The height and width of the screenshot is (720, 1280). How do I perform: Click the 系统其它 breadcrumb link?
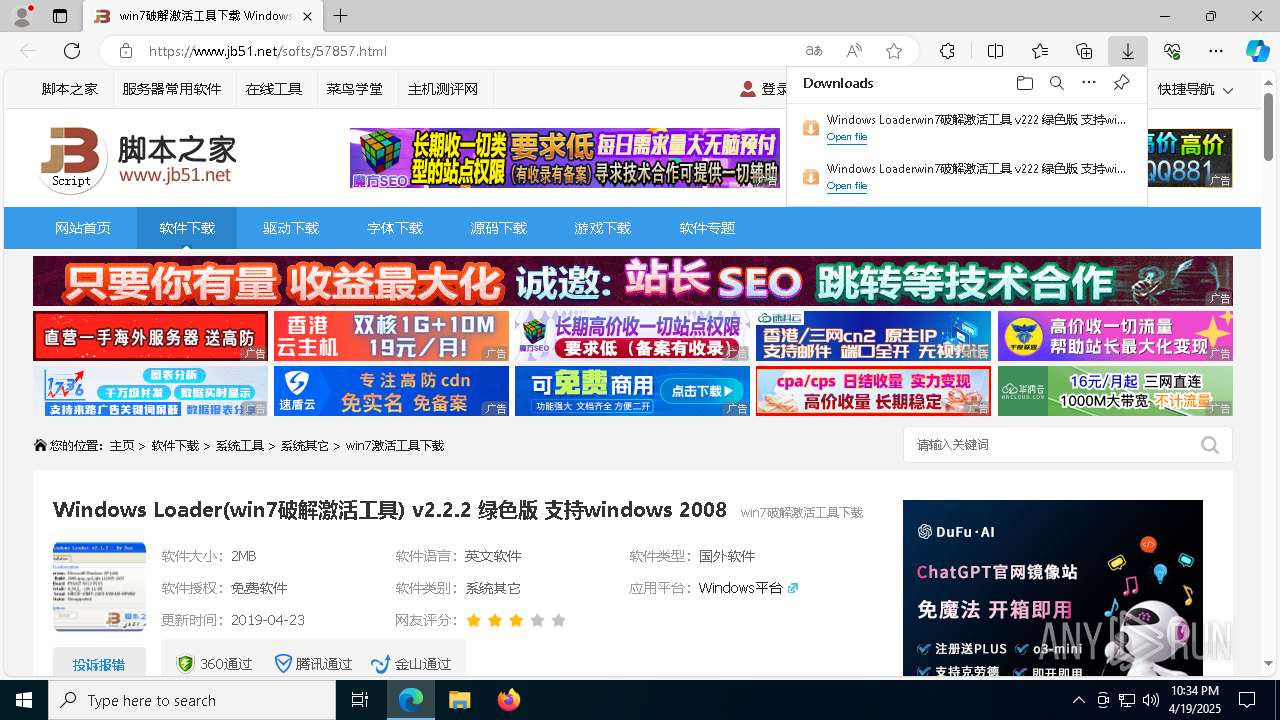click(305, 446)
